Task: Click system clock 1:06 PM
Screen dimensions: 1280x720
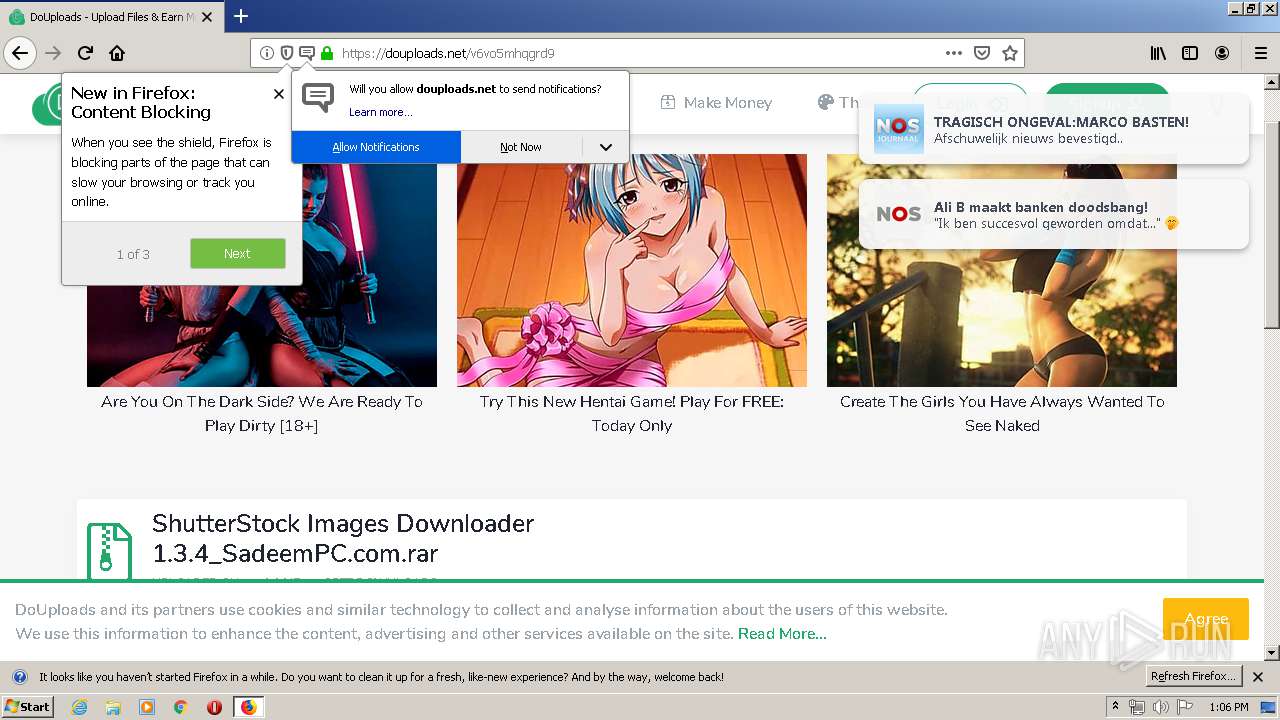Action: (x=1229, y=707)
